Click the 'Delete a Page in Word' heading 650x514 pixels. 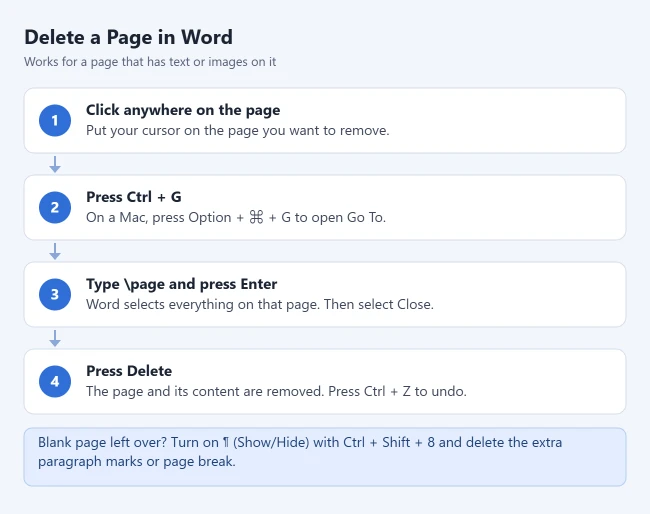129,37
